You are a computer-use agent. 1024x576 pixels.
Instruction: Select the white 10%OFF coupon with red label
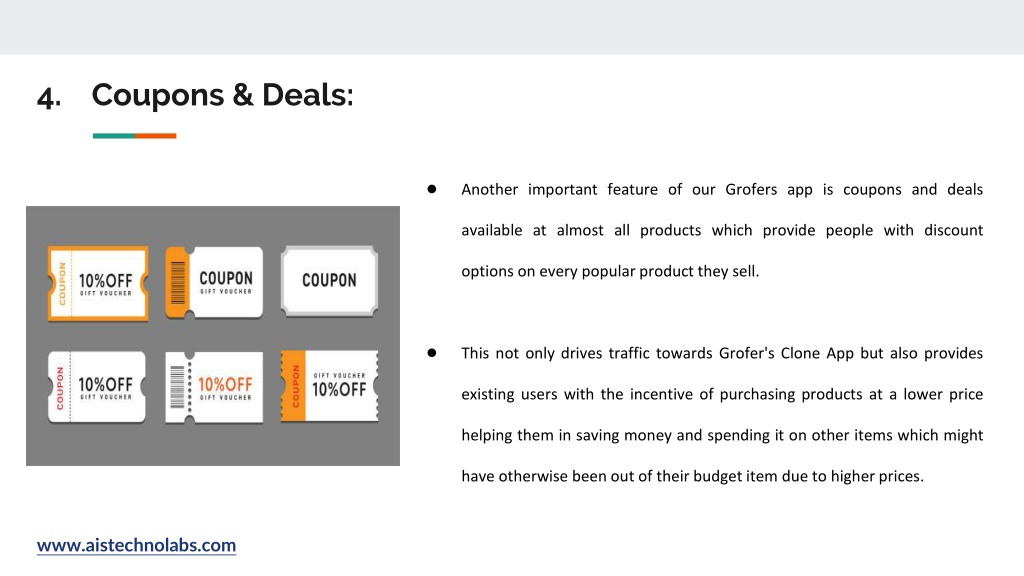(97, 387)
